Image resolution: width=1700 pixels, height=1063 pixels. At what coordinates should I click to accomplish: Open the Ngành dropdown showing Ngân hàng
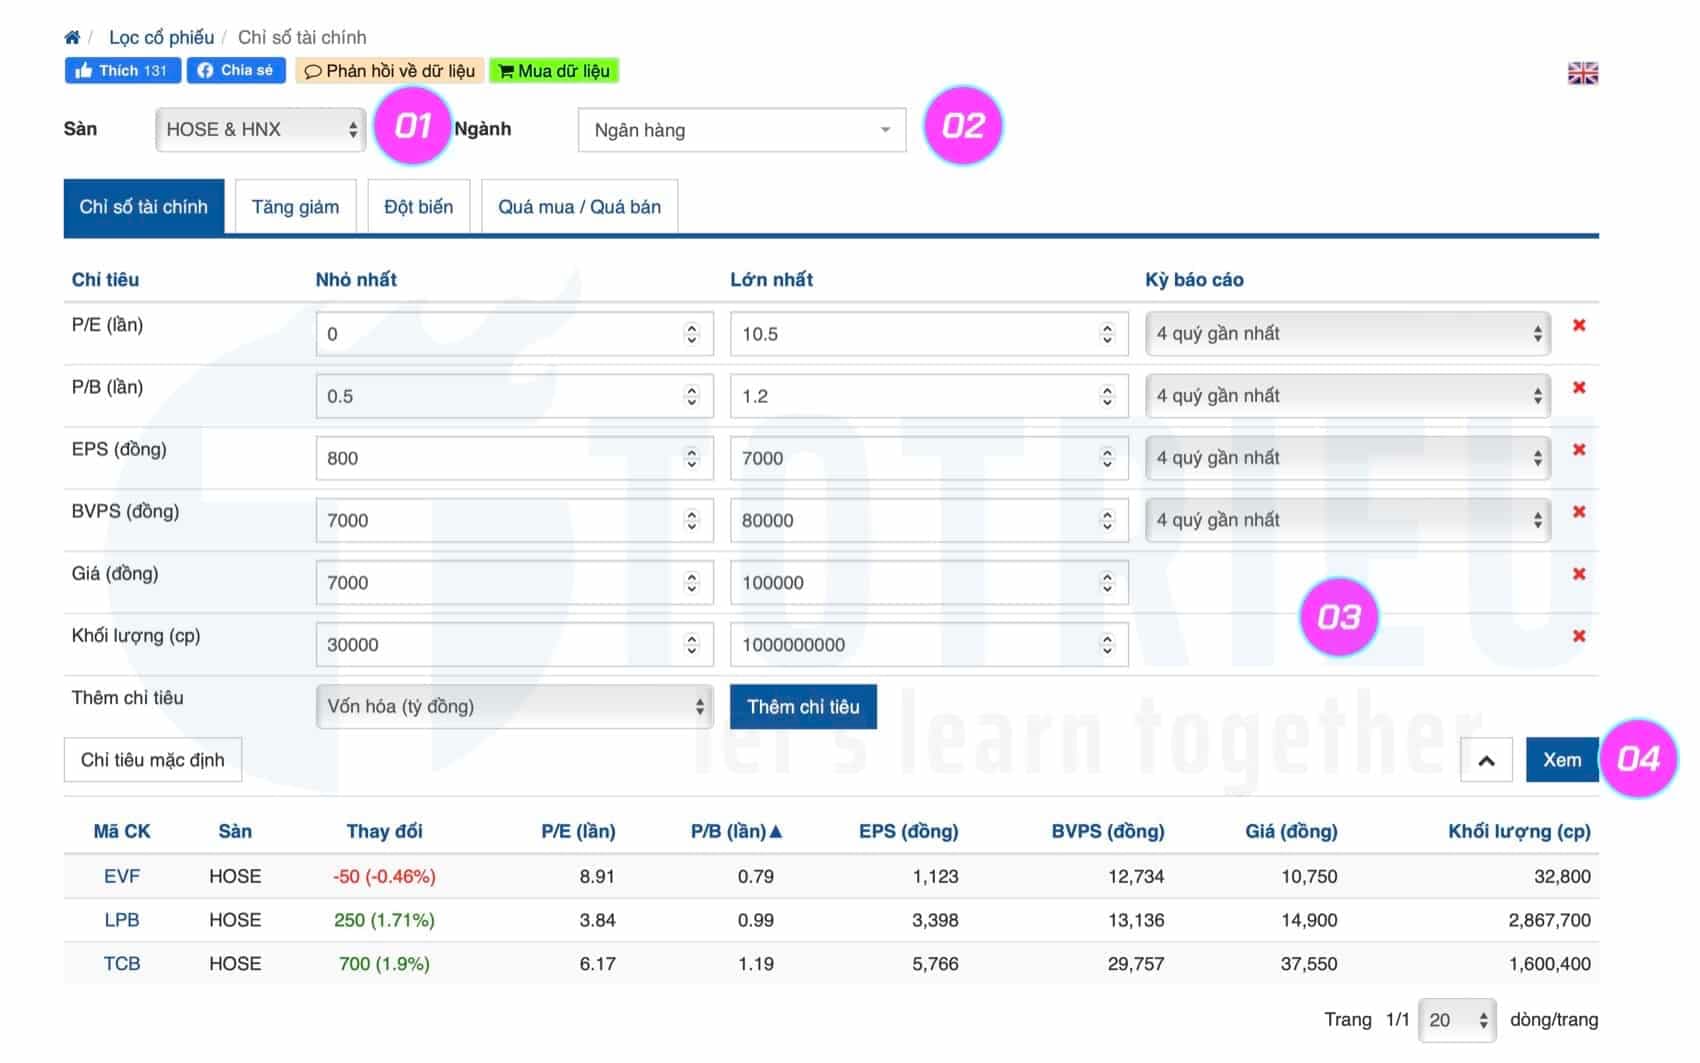coord(740,130)
